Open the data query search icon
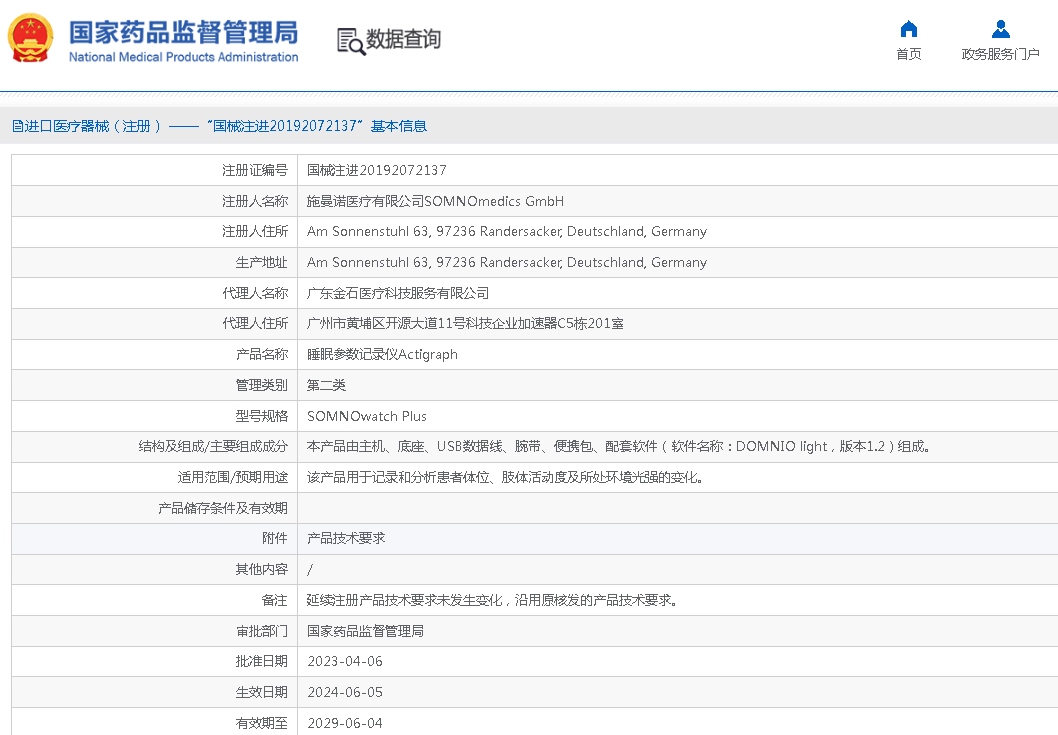 pos(351,41)
